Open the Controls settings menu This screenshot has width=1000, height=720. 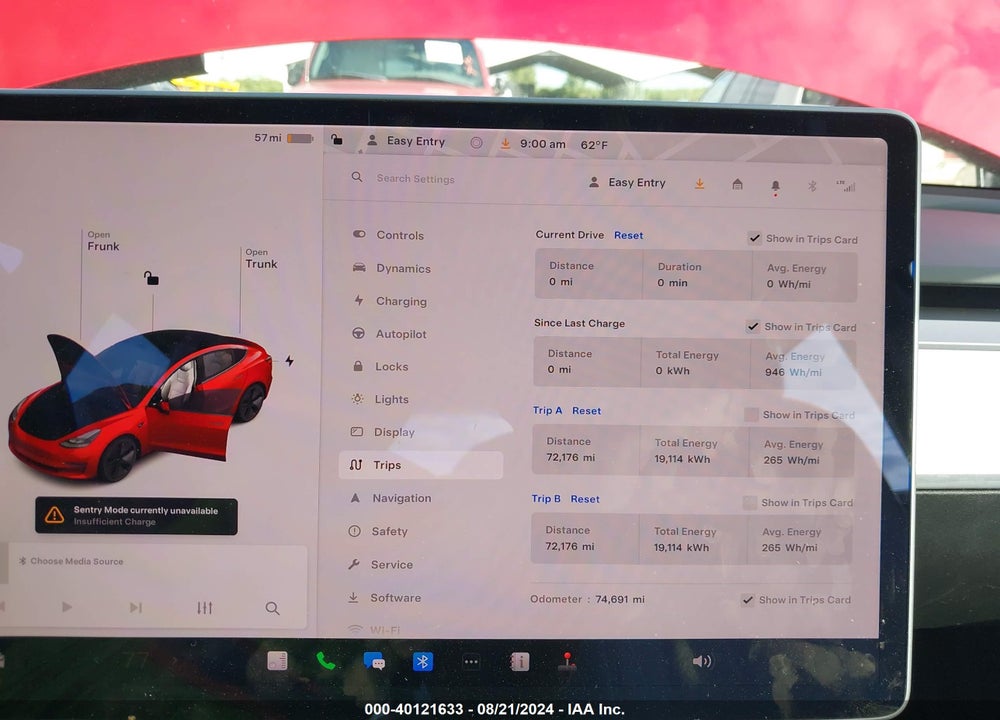tap(388, 235)
